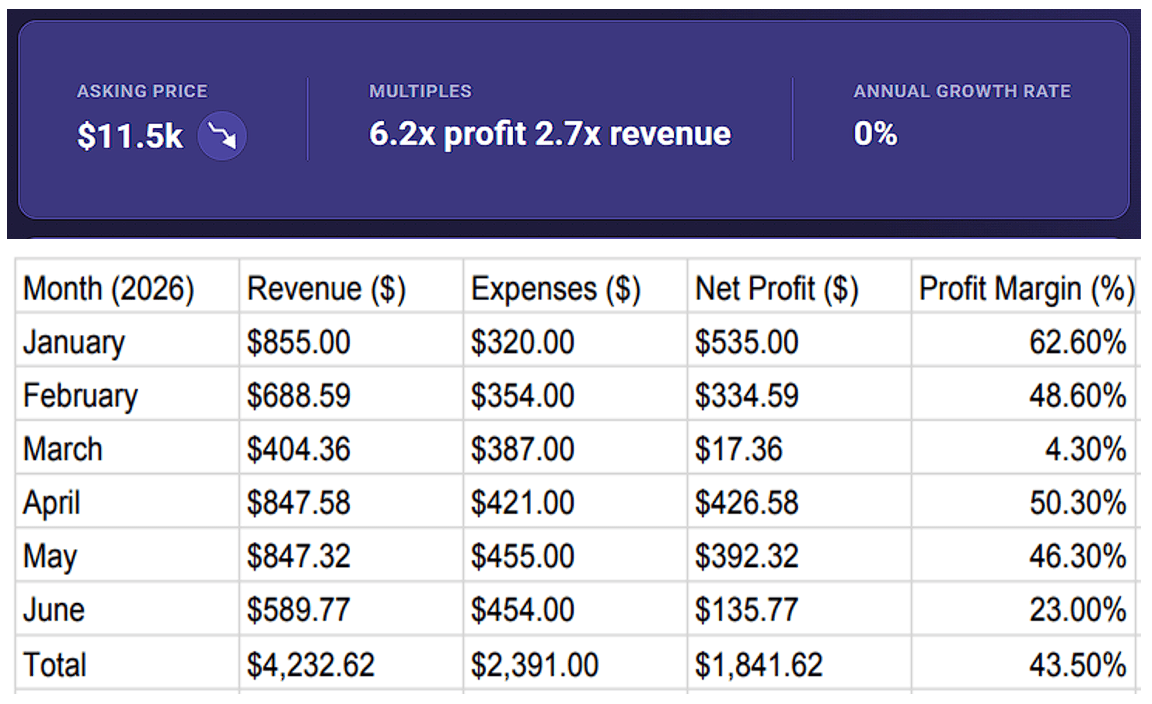1152x704 pixels.
Task: Click the ANNUAL GROWTH RATE label
Action: [962, 91]
